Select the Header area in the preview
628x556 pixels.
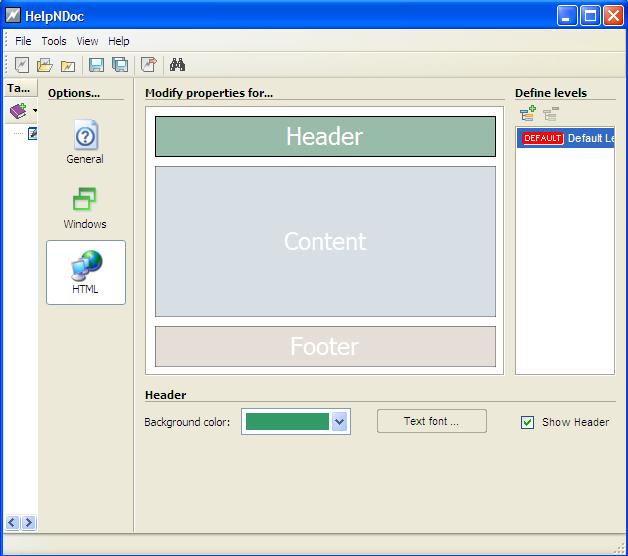(x=325, y=137)
